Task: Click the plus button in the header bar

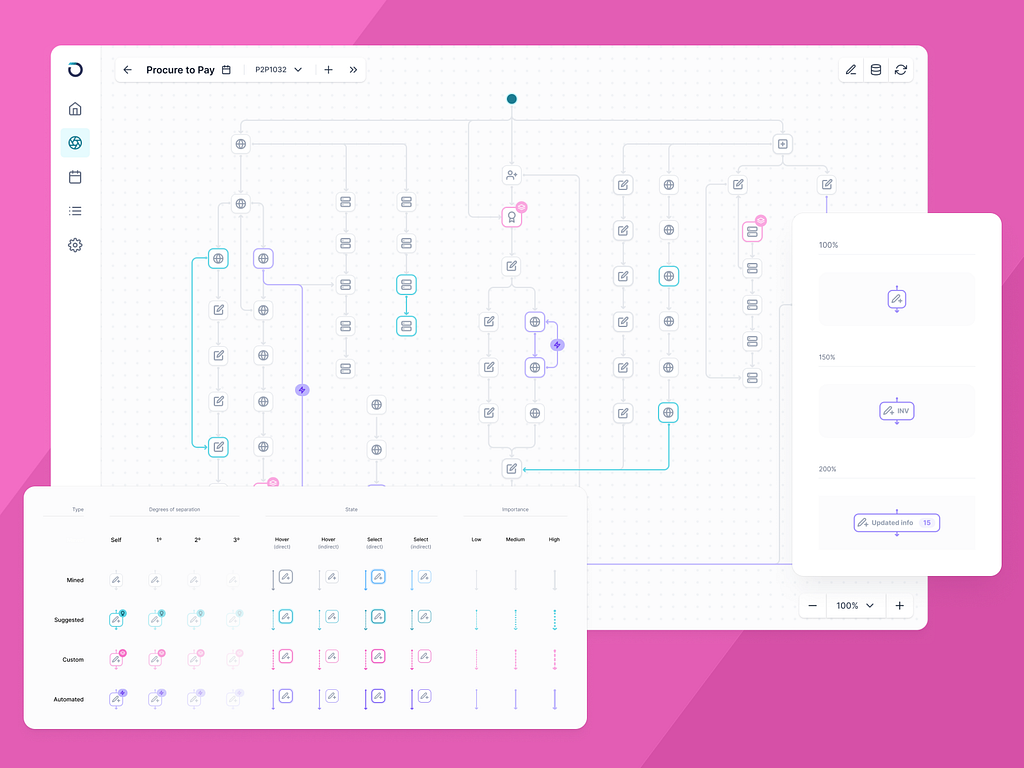Action: [329, 70]
